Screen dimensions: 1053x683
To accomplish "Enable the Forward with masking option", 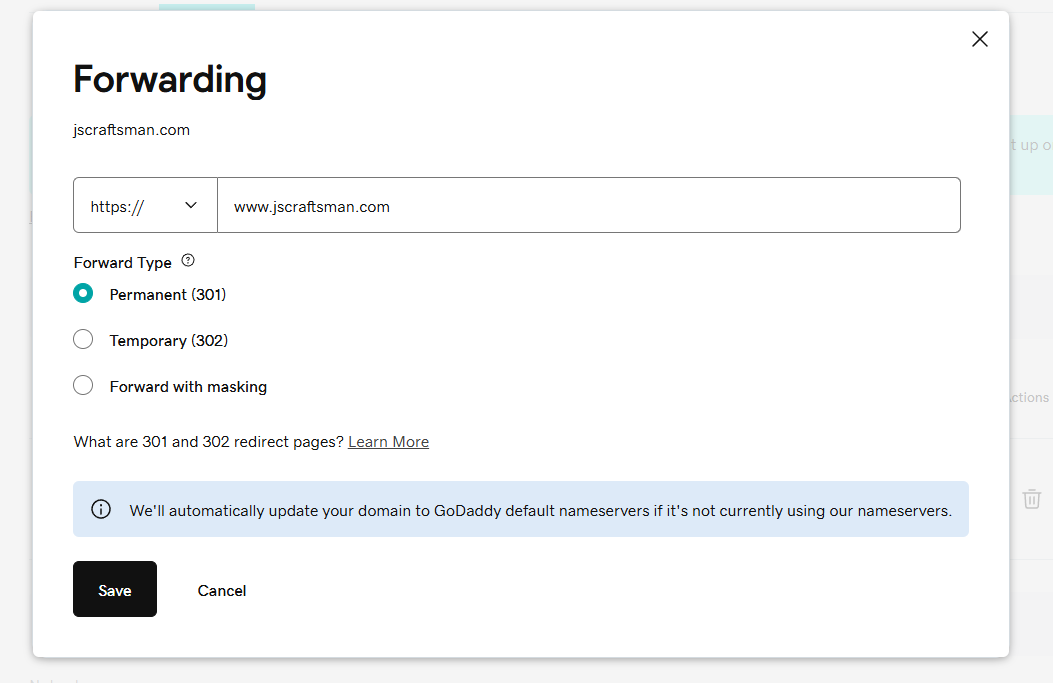I will [84, 386].
